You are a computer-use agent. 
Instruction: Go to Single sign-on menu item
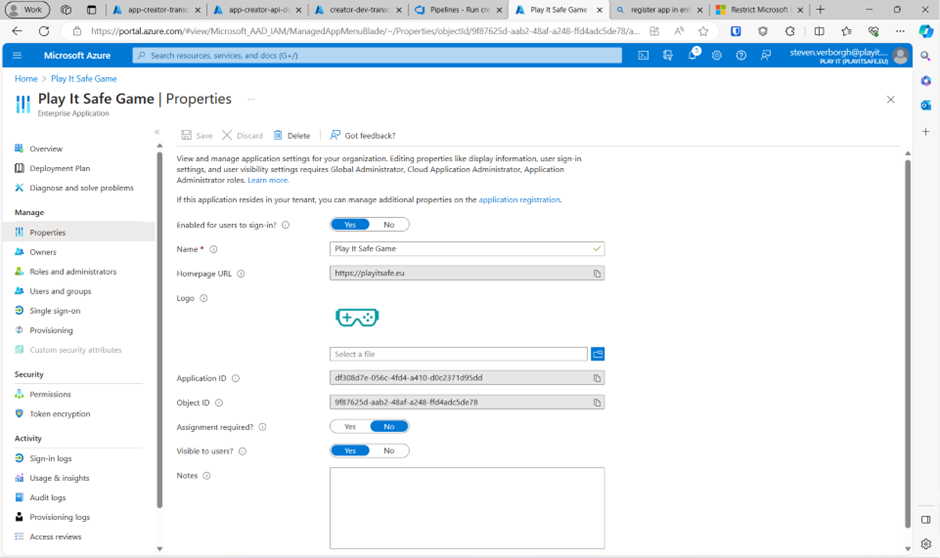pos(55,311)
